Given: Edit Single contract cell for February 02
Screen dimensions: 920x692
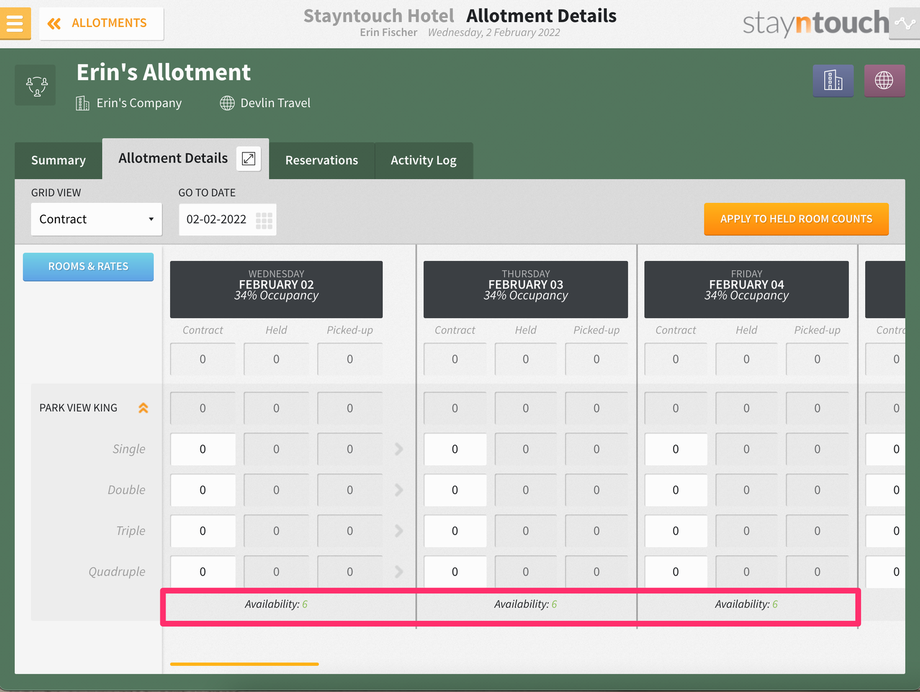Looking at the screenshot, I should (202, 449).
